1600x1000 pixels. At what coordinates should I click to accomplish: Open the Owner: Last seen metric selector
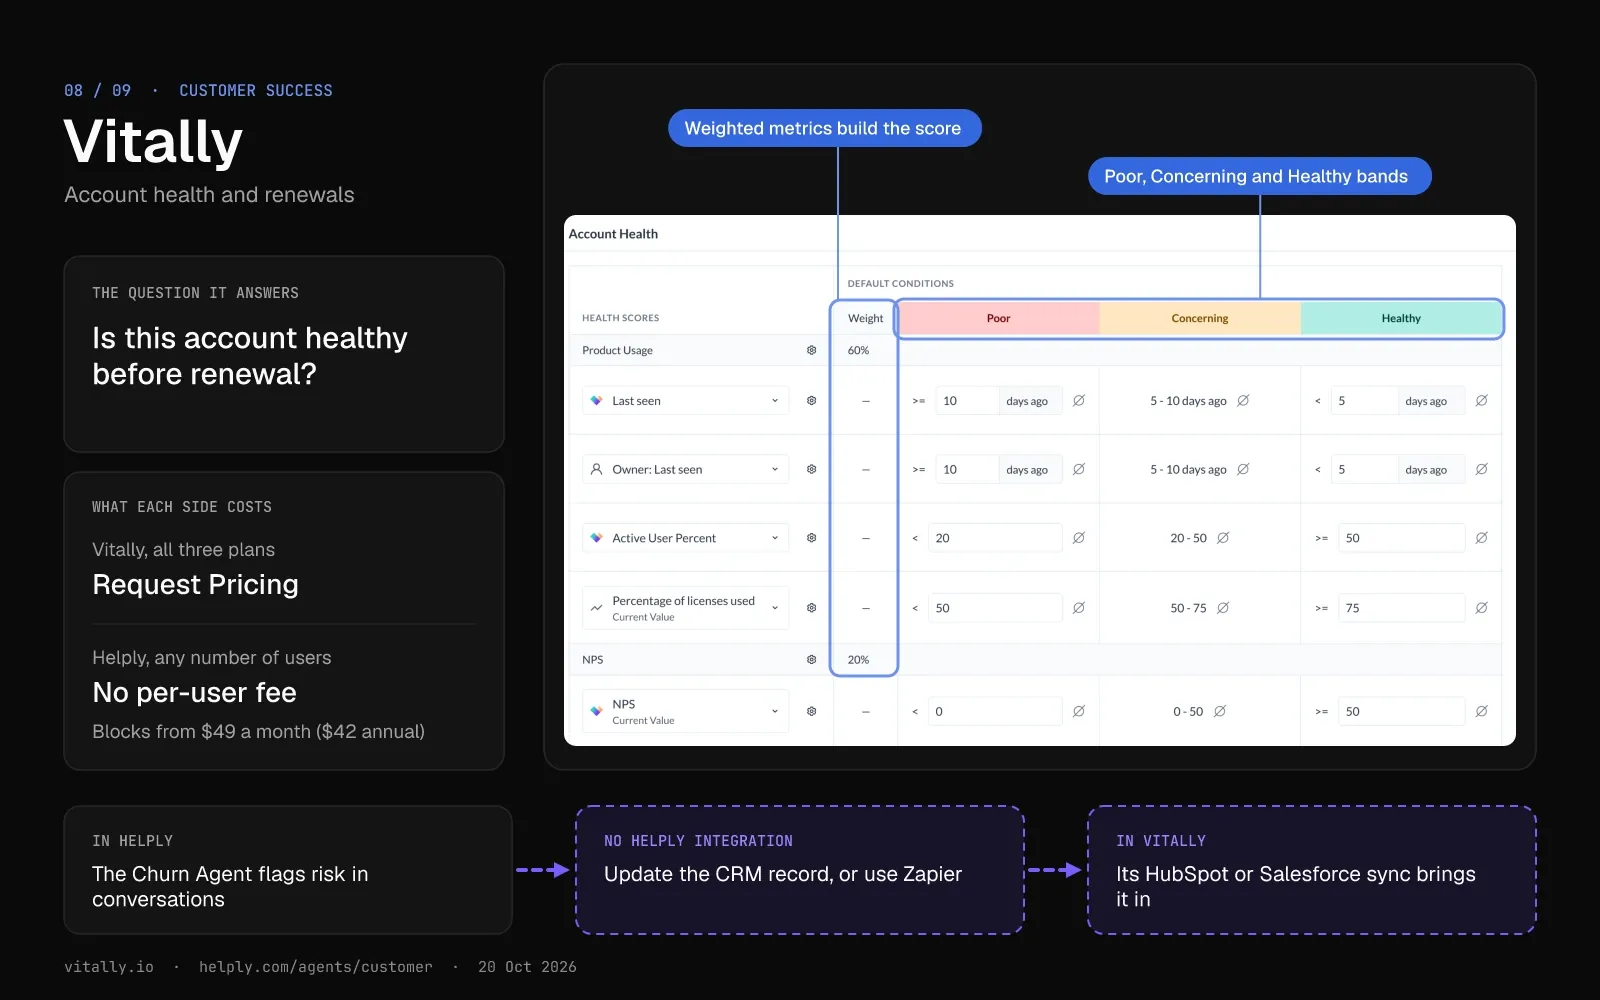[686, 469]
